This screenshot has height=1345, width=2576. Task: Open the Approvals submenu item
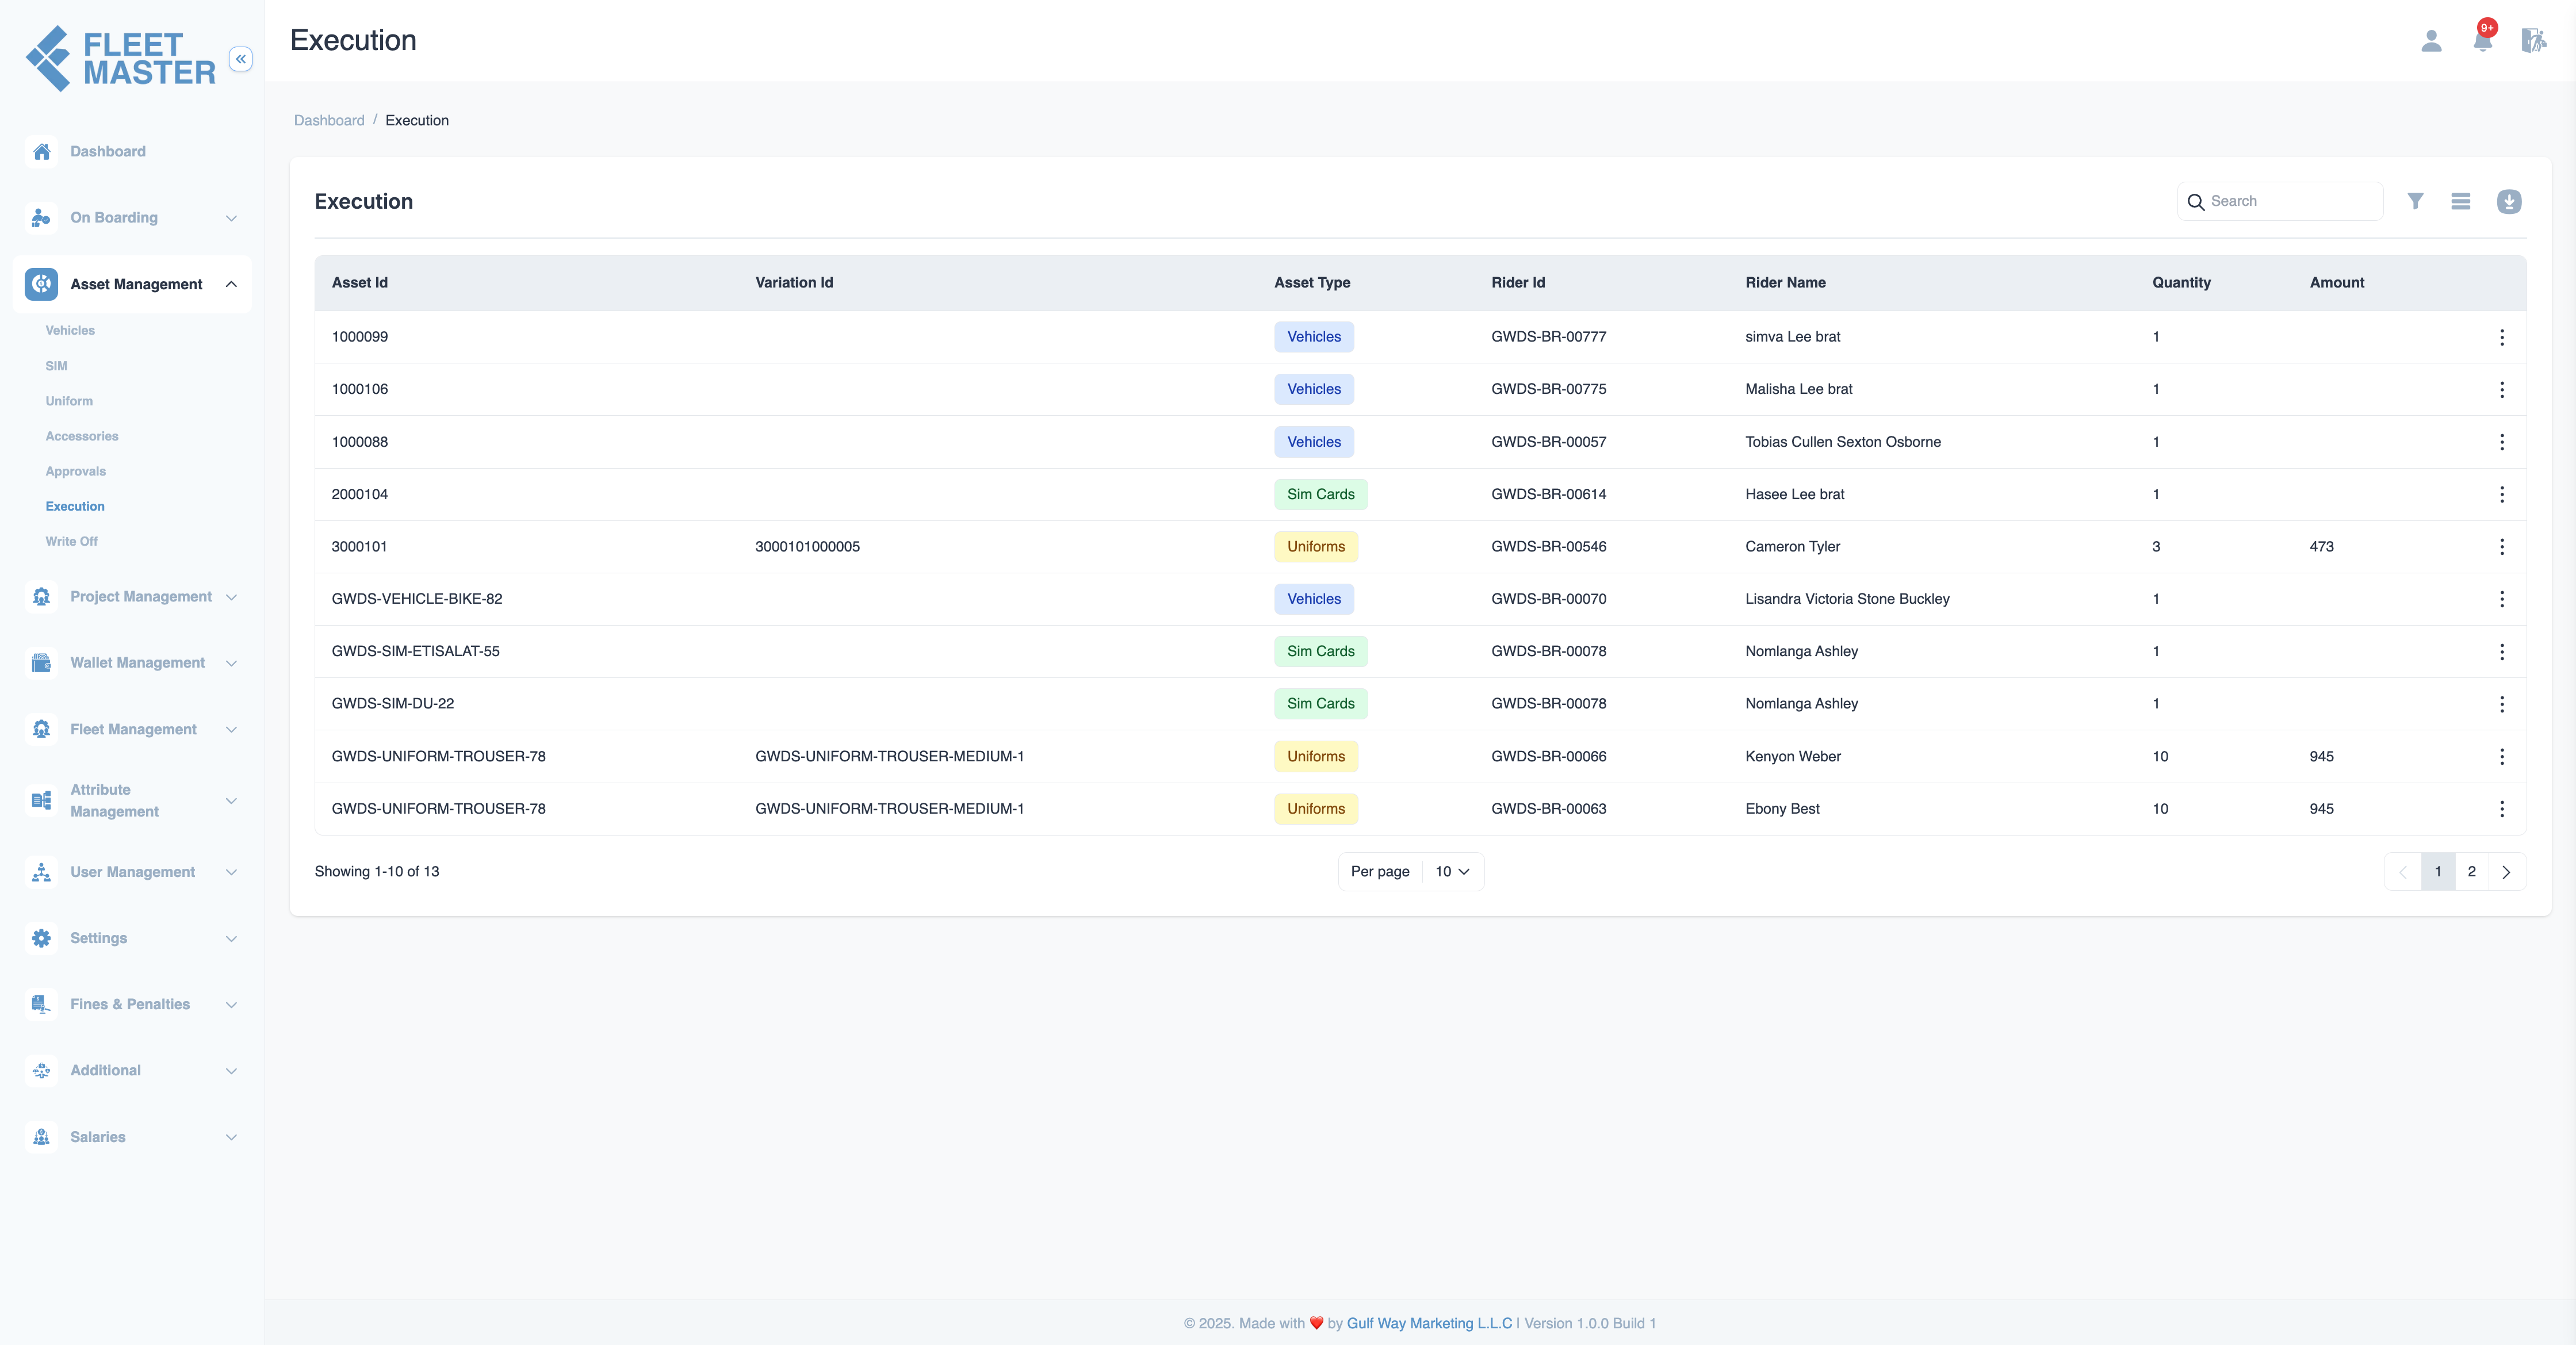point(75,471)
